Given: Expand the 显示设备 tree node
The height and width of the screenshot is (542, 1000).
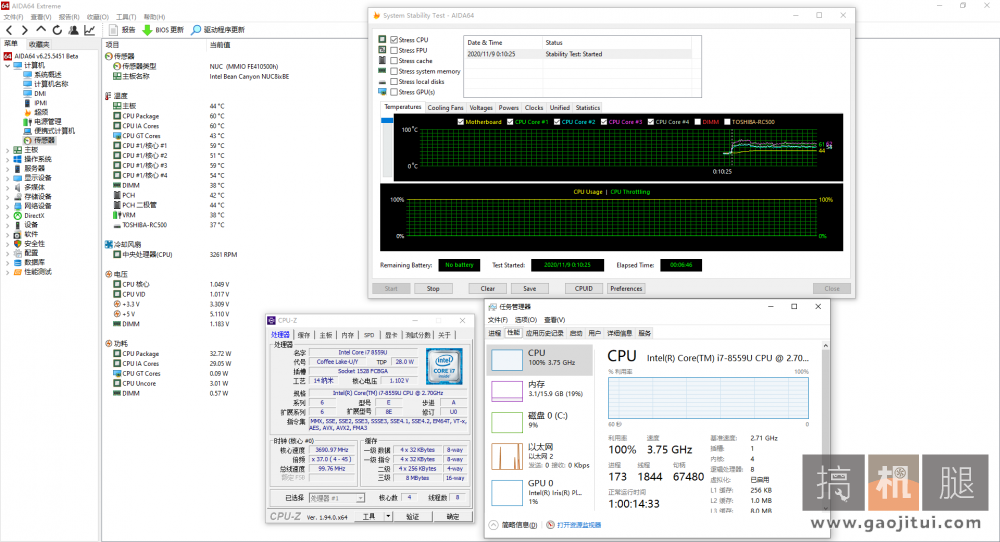Looking at the screenshot, I should click(x=8, y=178).
